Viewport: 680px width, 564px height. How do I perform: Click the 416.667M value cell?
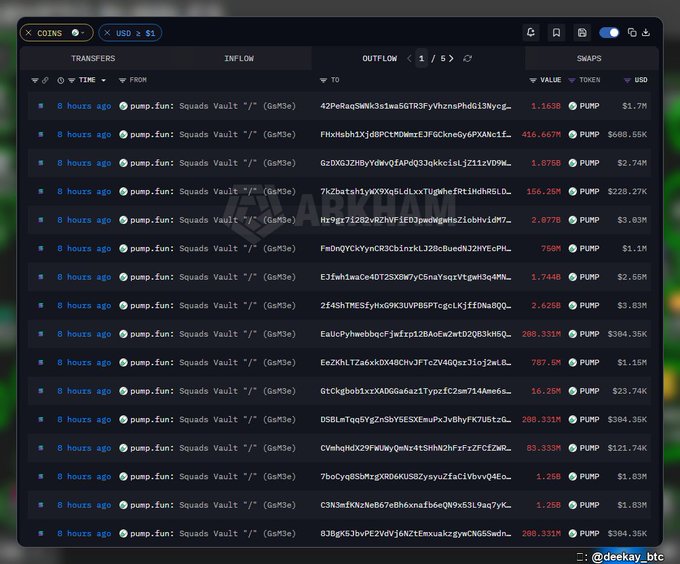pyautogui.click(x=541, y=134)
